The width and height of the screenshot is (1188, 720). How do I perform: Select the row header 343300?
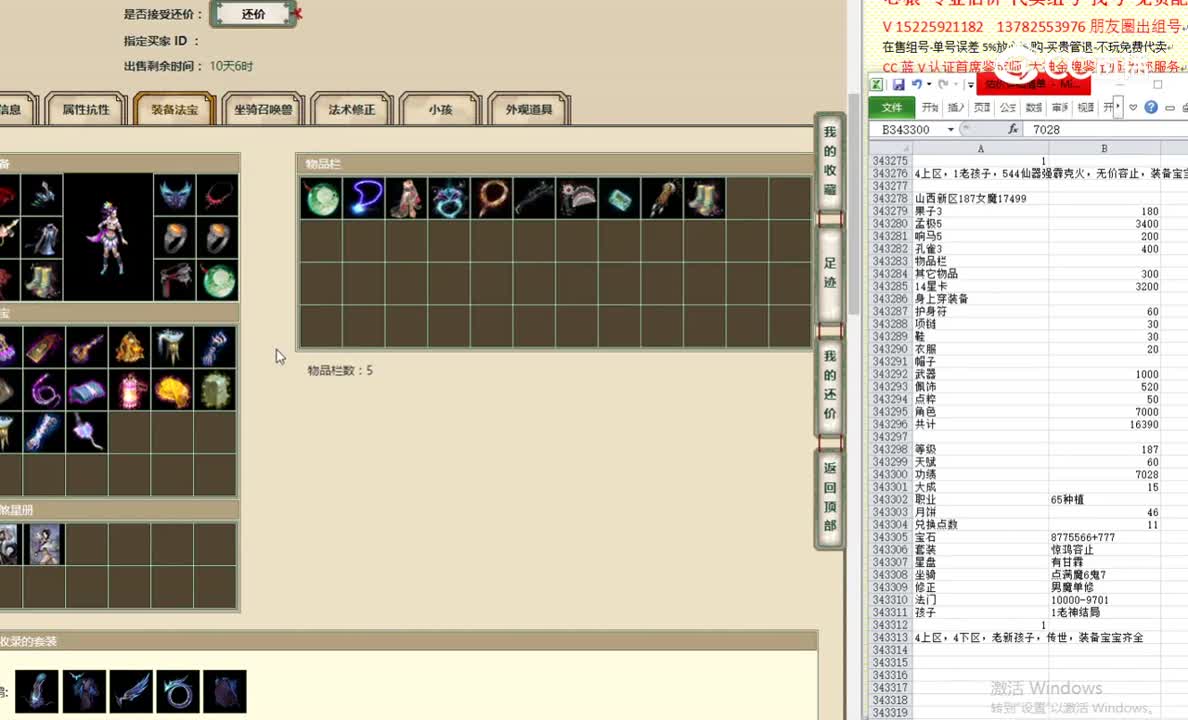[x=889, y=474]
